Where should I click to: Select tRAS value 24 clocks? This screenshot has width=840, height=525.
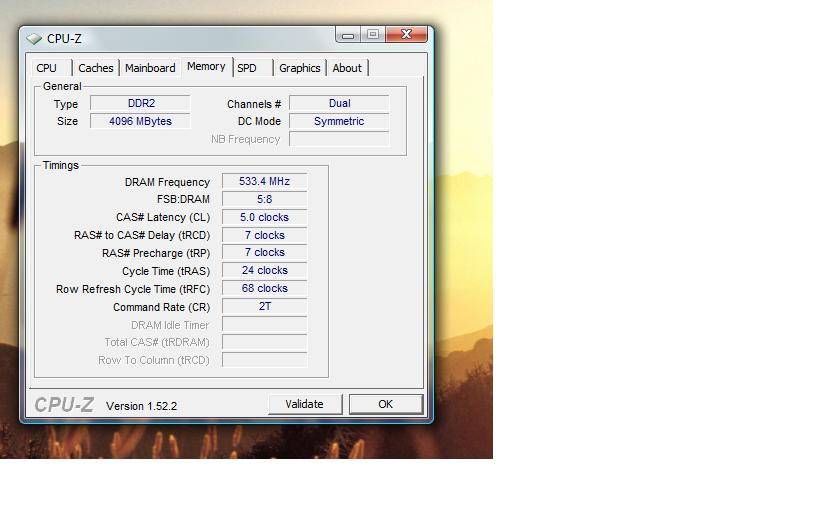[x=265, y=271]
